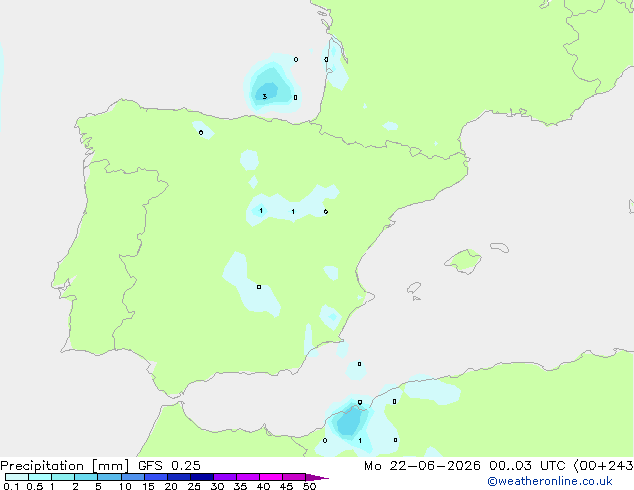The image size is (634, 490).
Task: Select the 10–15 mm legend color swatch
Action: (132, 477)
